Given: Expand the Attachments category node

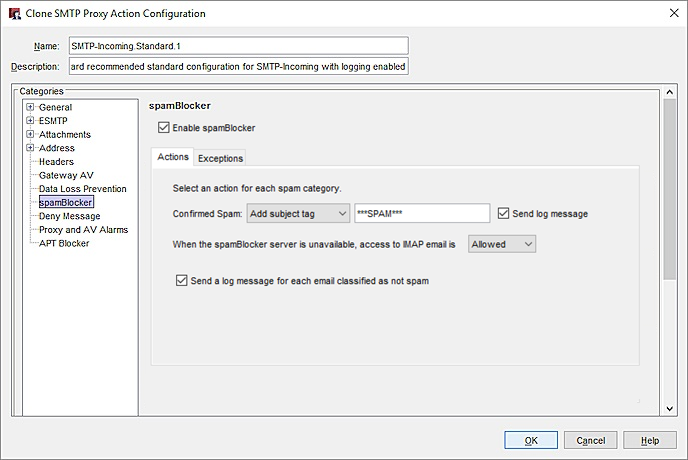Looking at the screenshot, I should coord(31,134).
